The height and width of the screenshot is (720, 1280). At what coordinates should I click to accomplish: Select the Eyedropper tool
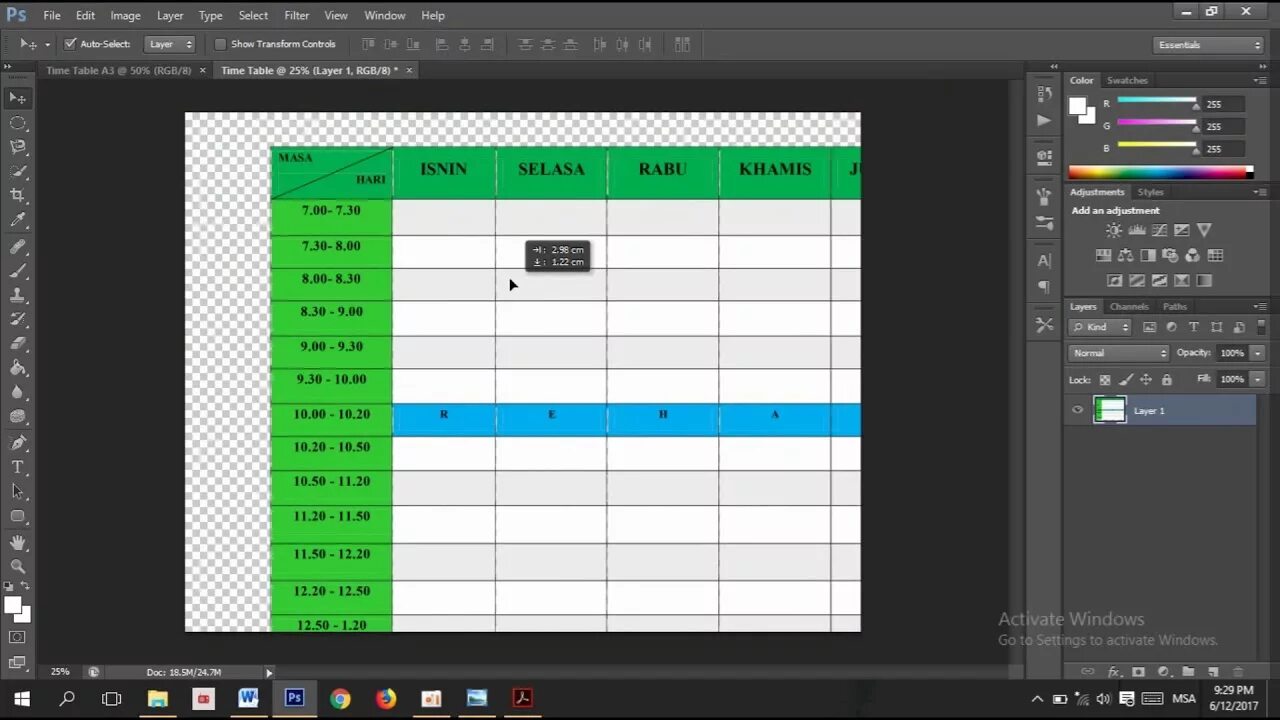(x=18, y=220)
